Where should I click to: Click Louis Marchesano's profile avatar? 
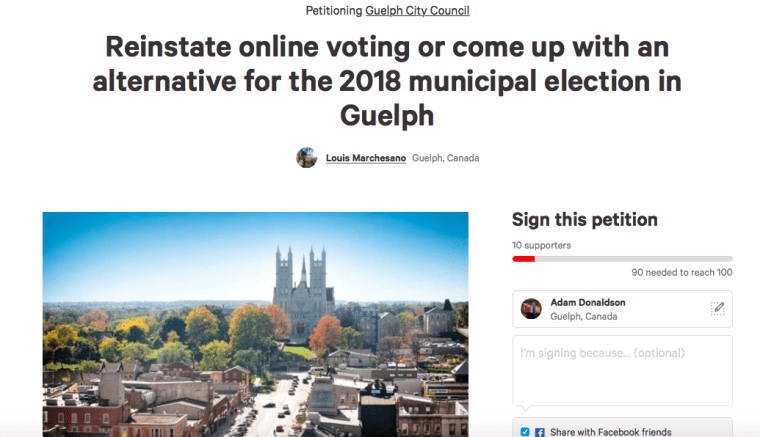307,158
